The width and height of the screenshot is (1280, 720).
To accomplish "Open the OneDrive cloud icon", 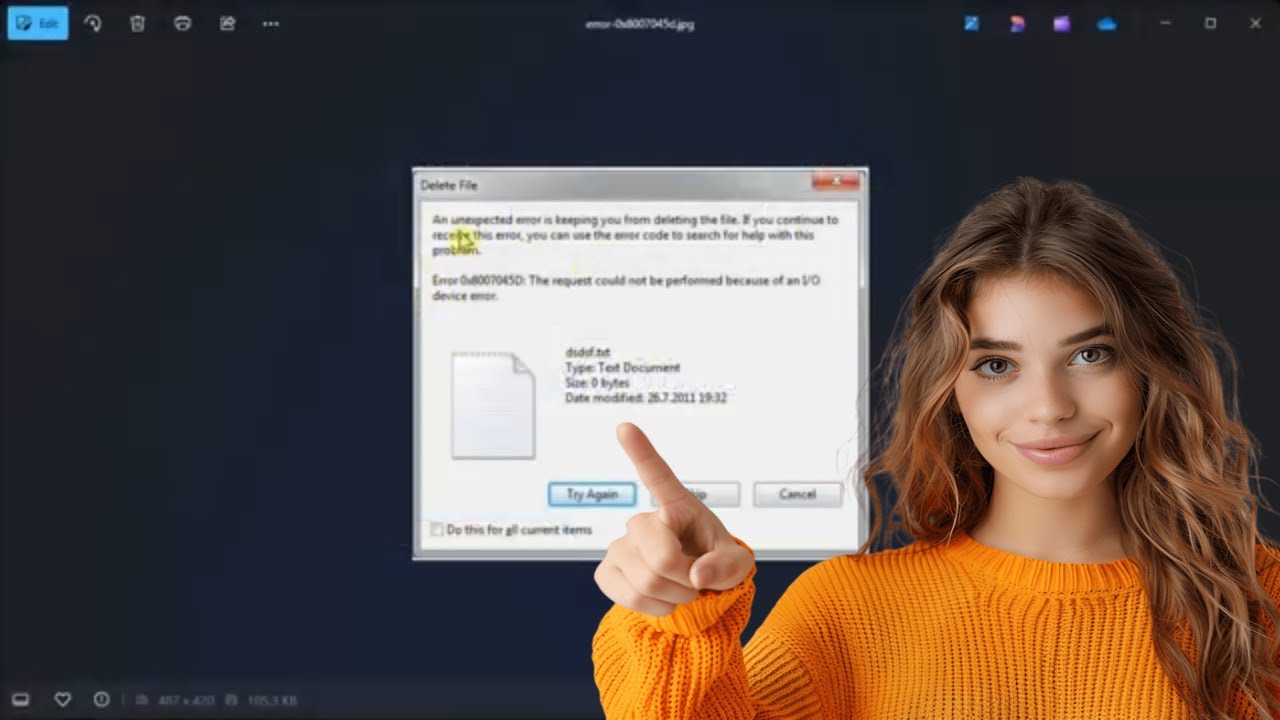I will tap(1107, 23).
